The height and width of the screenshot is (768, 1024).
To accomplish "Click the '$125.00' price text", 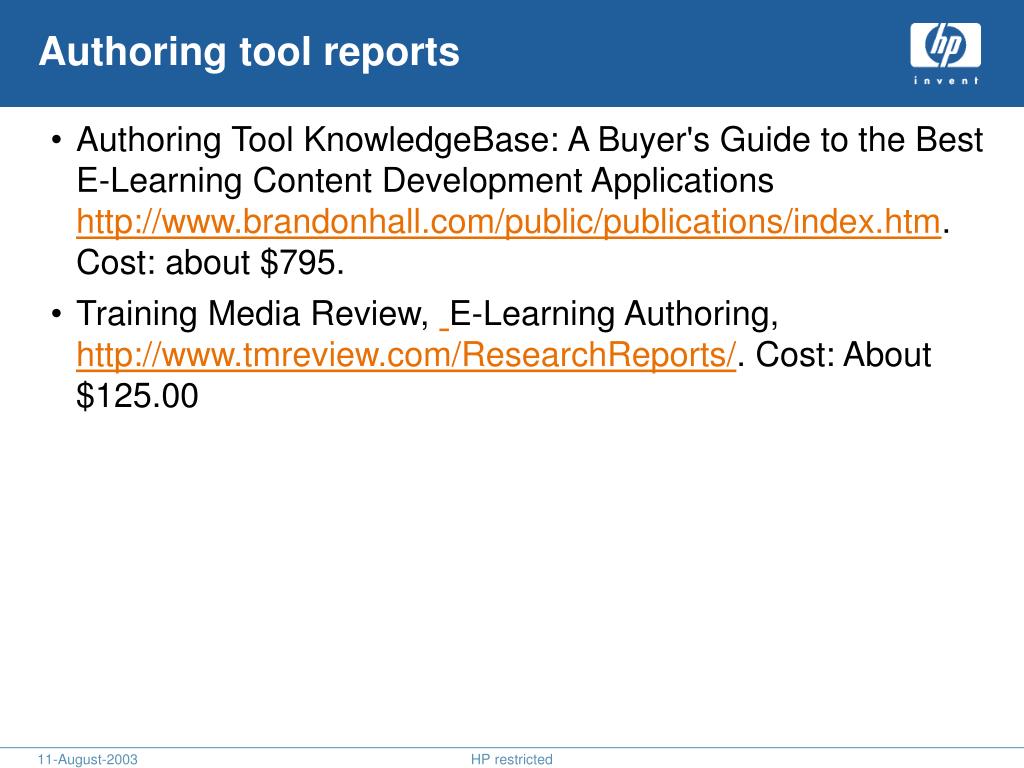I will tap(137, 396).
